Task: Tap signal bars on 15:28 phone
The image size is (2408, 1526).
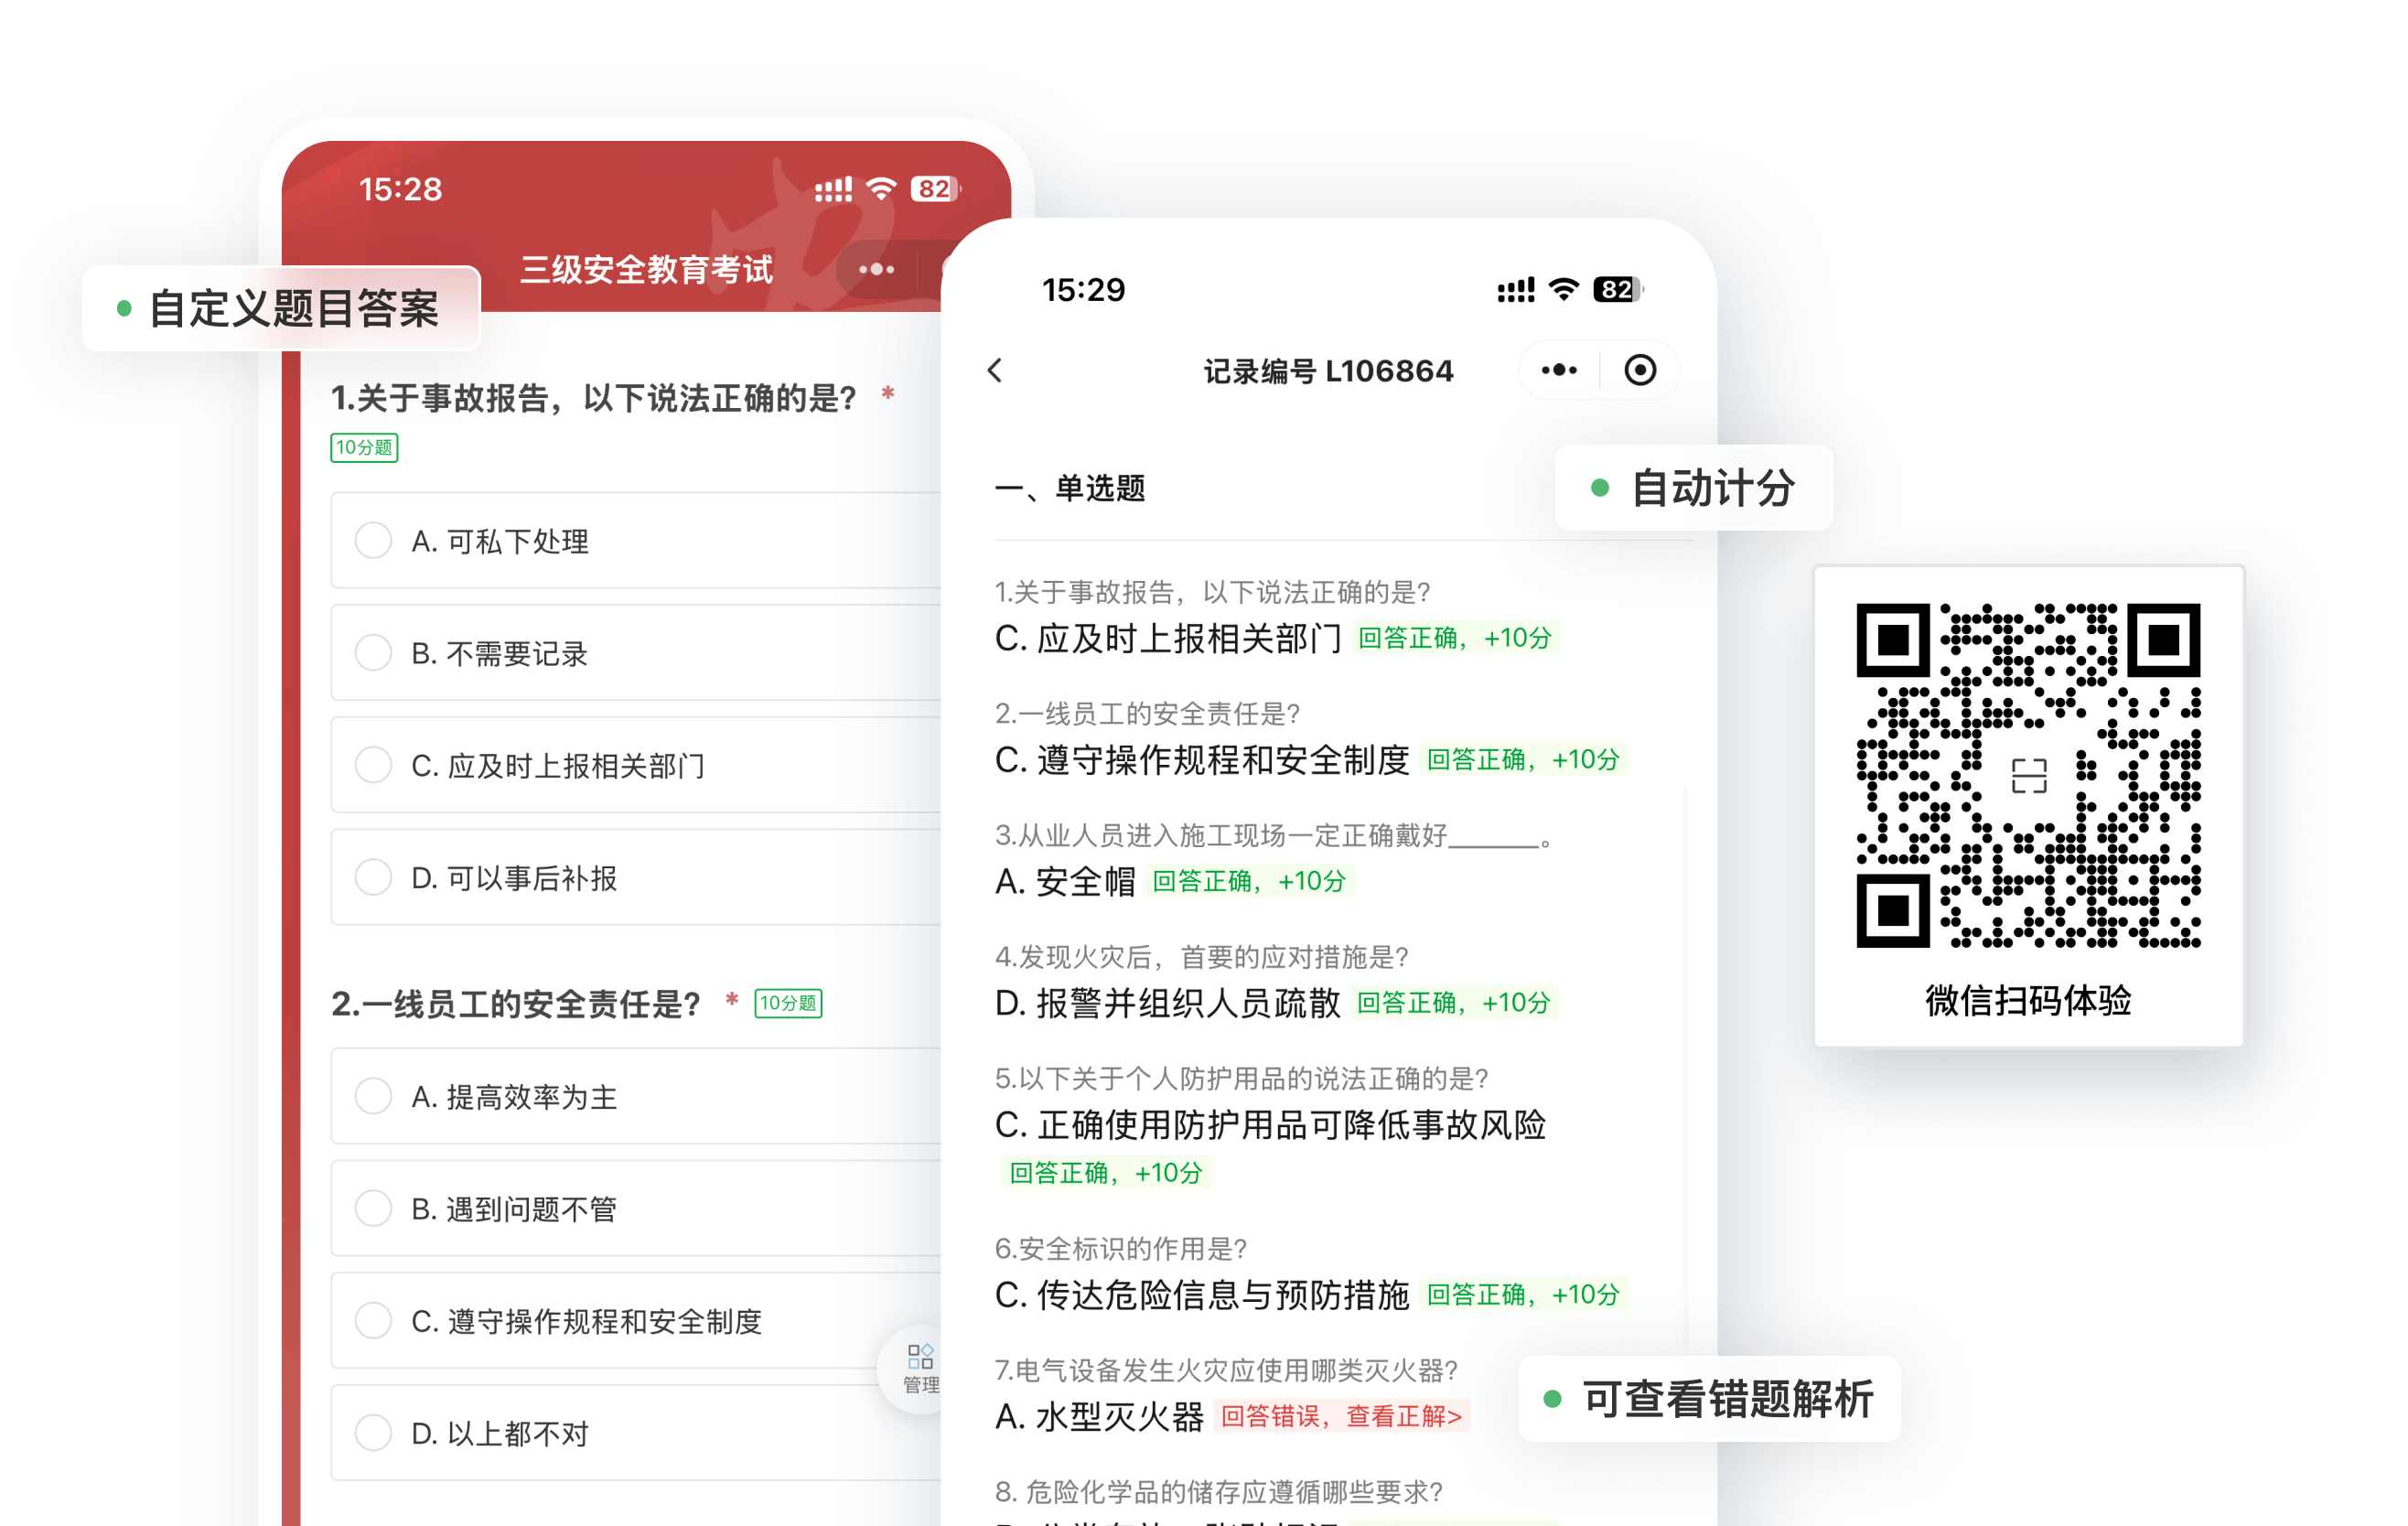Action: pos(833,189)
